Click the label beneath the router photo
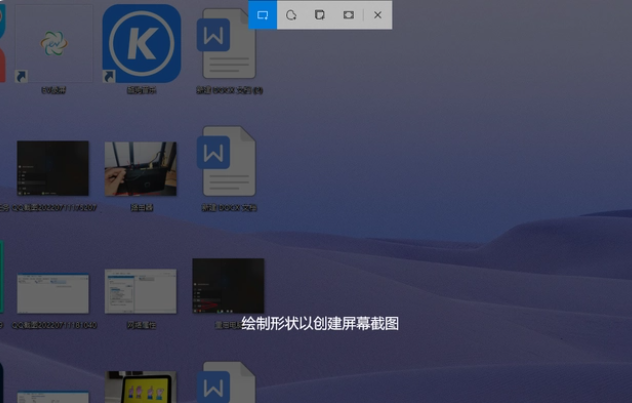 pyautogui.click(x=141, y=208)
